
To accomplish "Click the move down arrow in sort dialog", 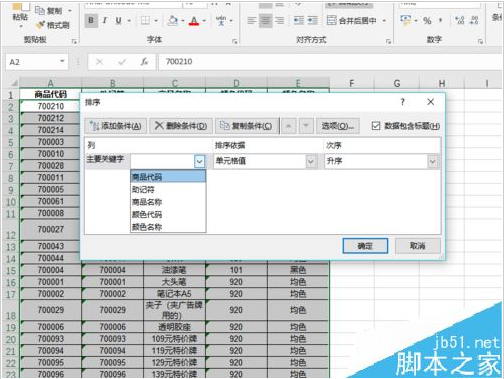I will click(x=305, y=126).
